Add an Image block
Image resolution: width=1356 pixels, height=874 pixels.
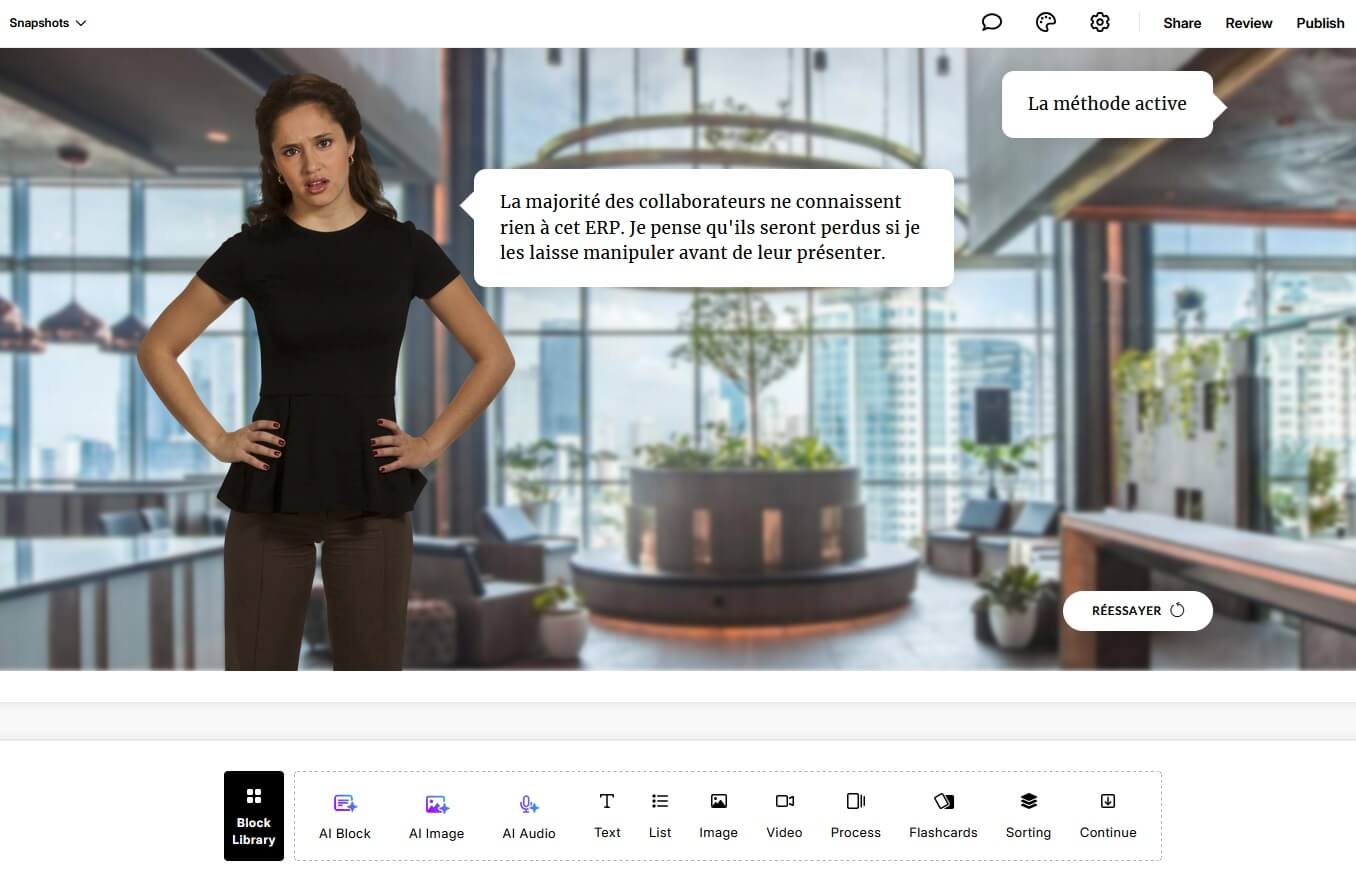[x=718, y=816]
